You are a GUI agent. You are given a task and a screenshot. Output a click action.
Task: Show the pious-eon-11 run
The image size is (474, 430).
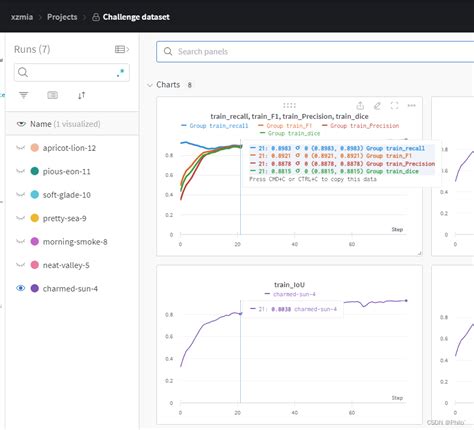[21, 171]
